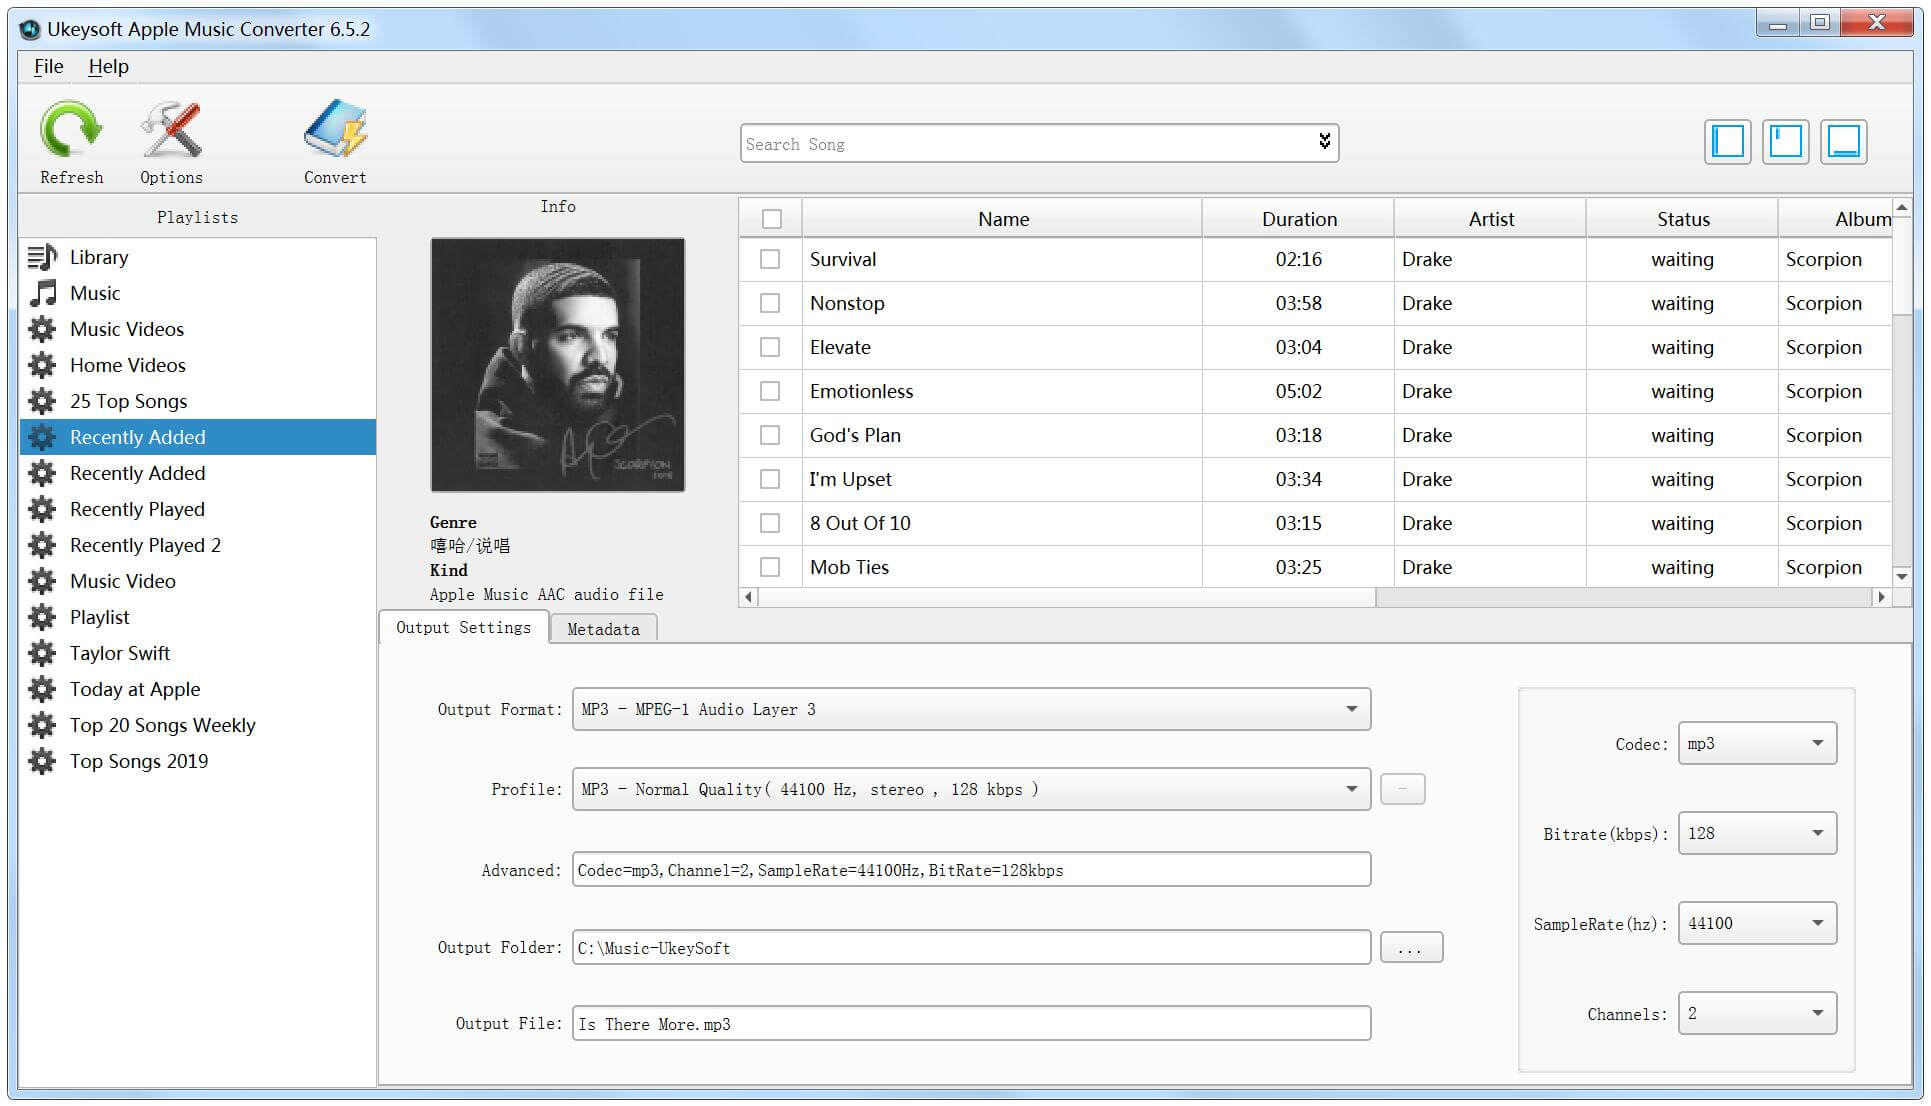Click the album art thumbnail for Scorpion
This screenshot has width=1931, height=1106.
pos(556,363)
